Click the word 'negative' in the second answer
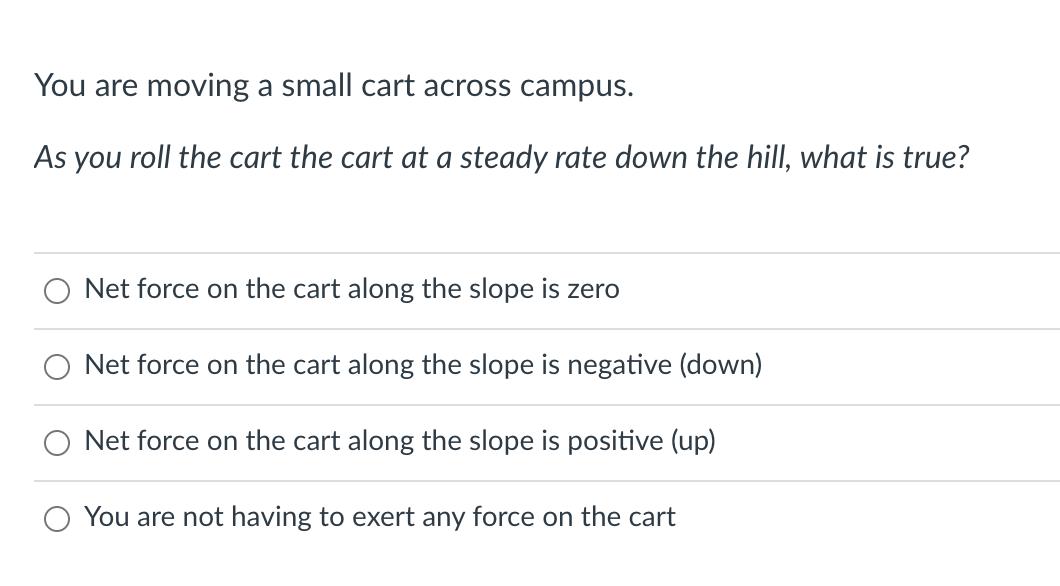 (619, 366)
